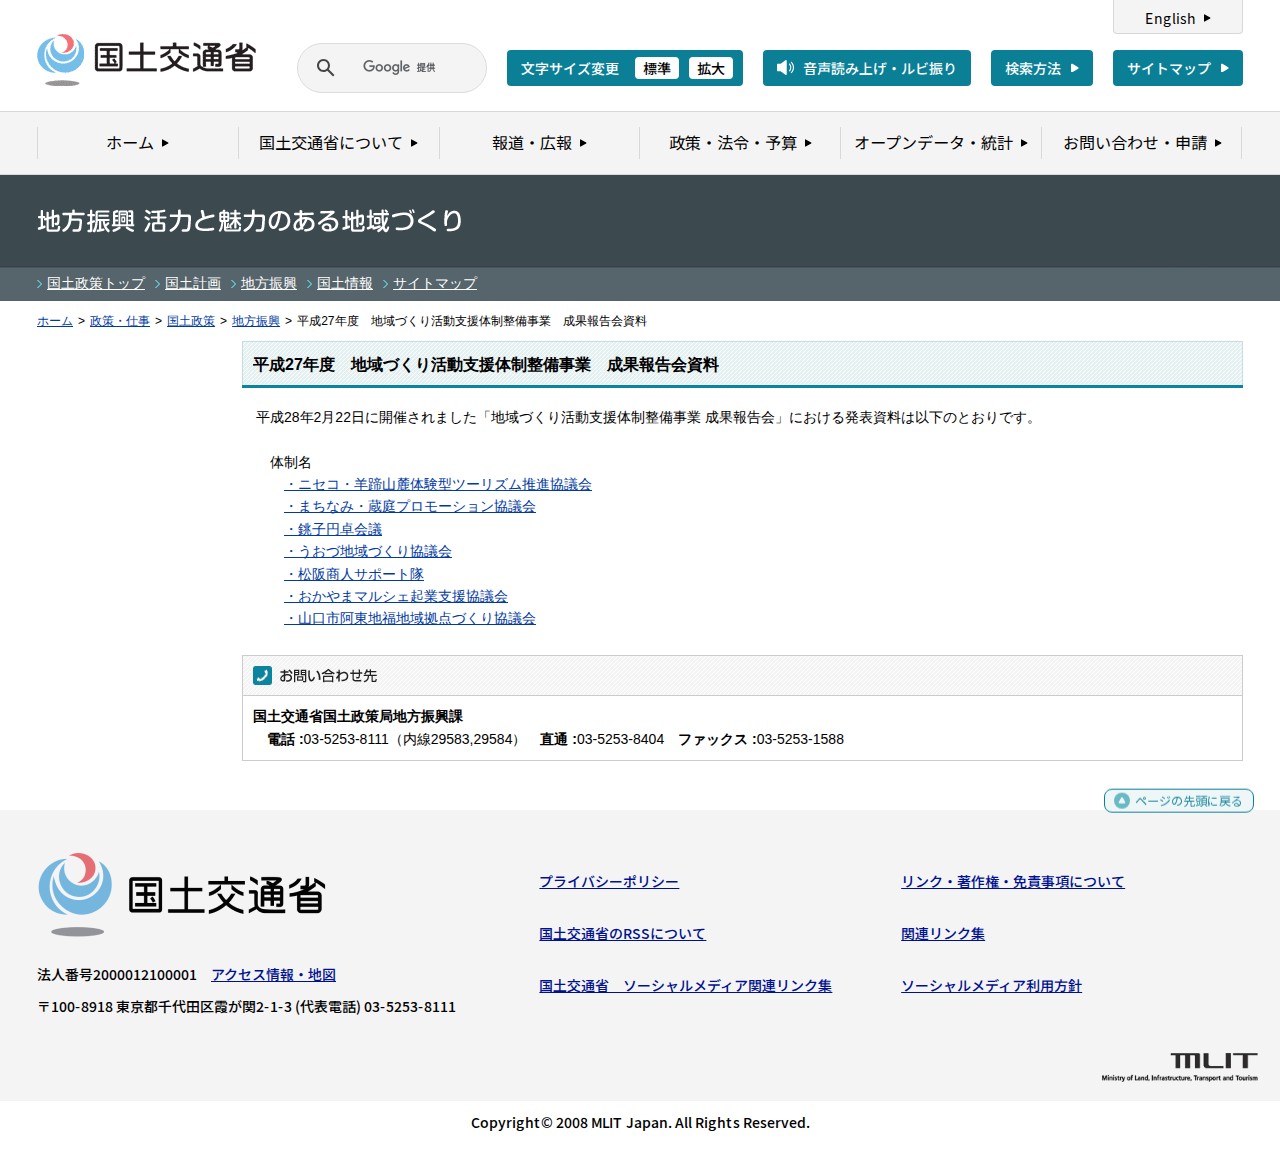Viewport: 1280px width, 1152px height.
Task: Click the MLIT logo in header
Action: (x=147, y=59)
